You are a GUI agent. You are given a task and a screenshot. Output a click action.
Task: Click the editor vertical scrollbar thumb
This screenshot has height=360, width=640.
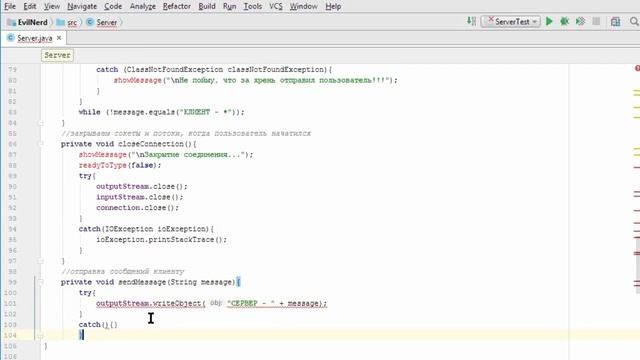point(637,265)
